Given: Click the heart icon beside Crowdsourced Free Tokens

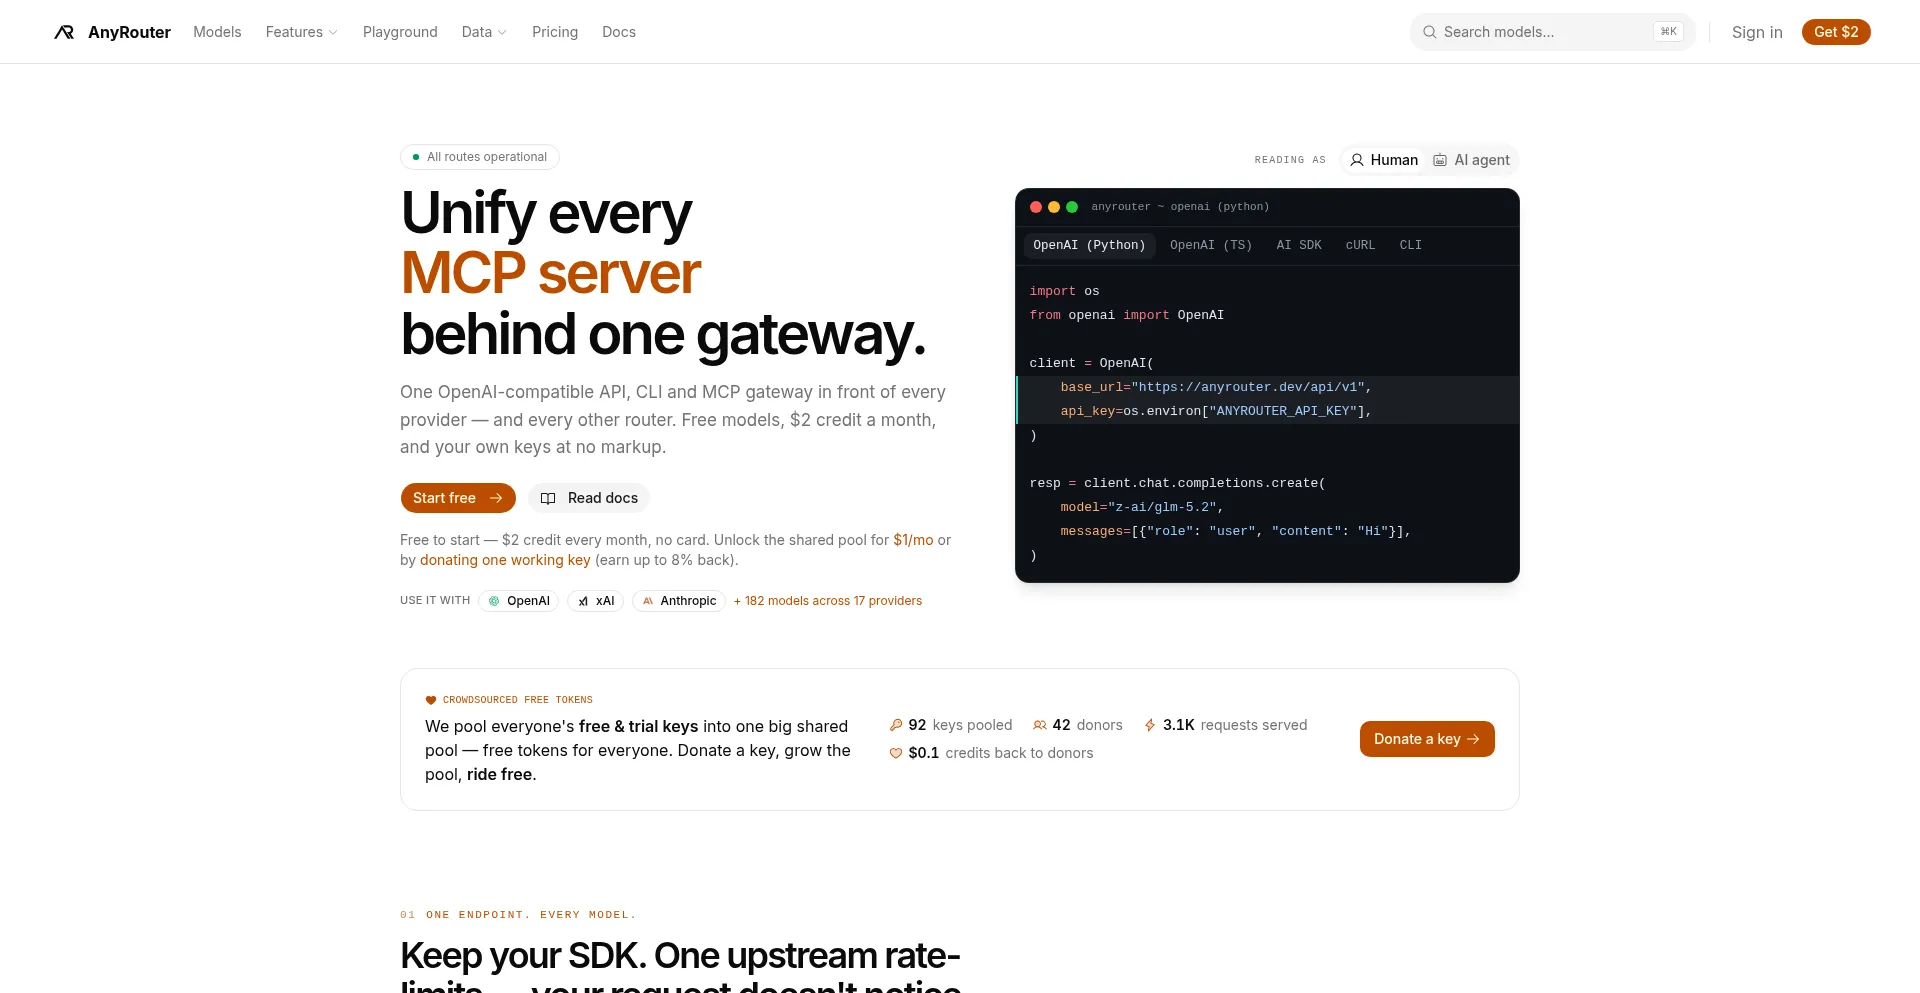Looking at the screenshot, I should pos(431,700).
